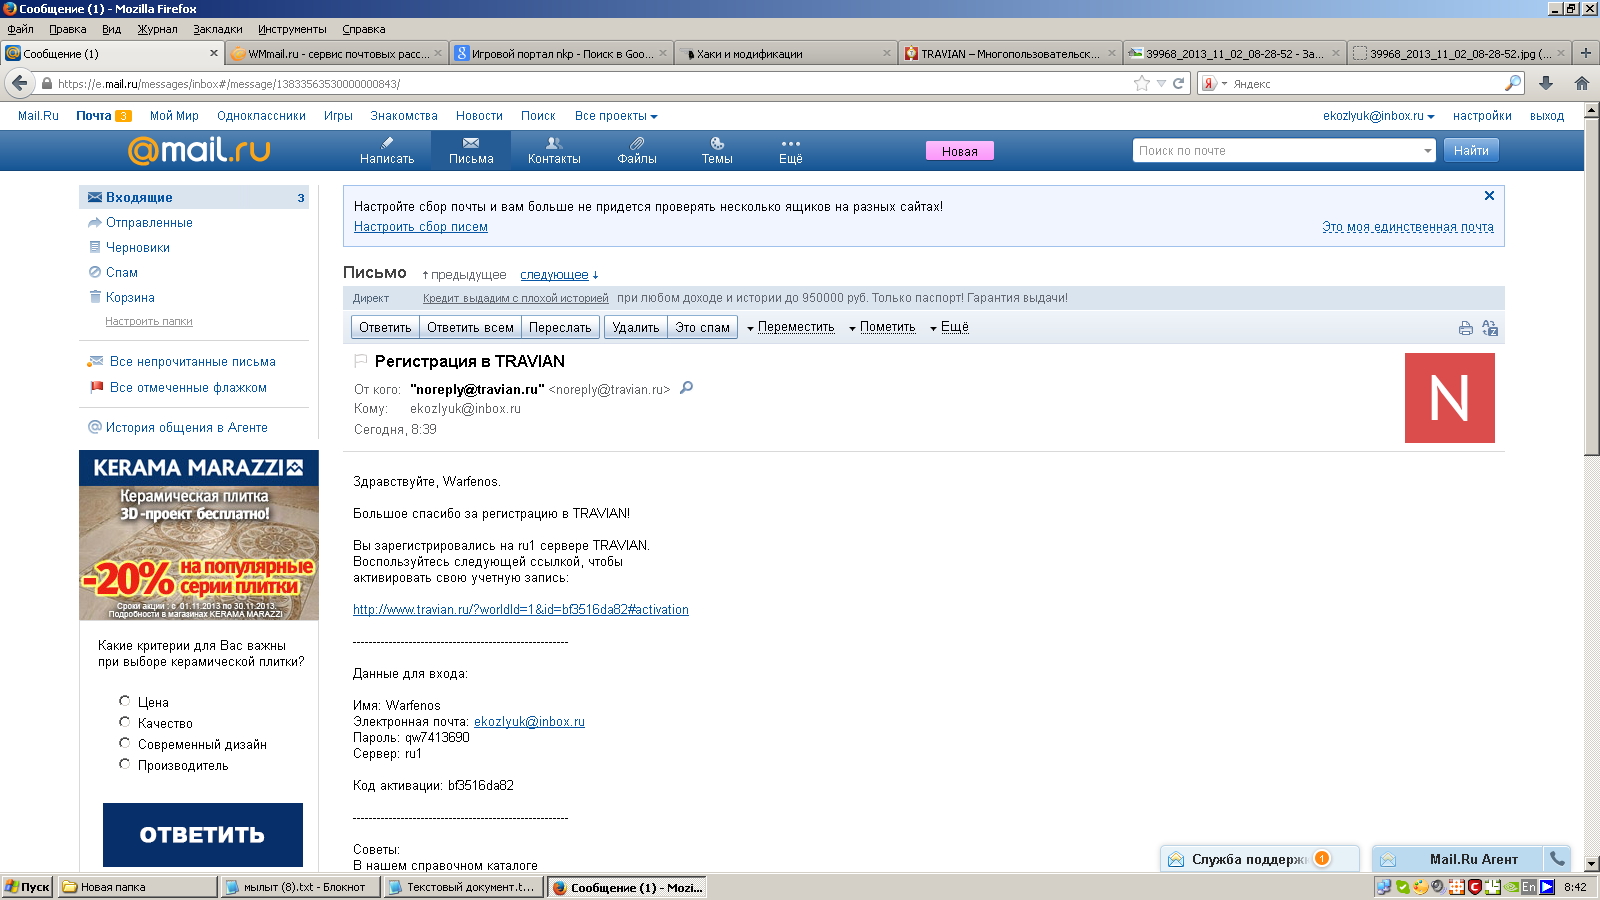Image resolution: width=1600 pixels, height=900 pixels.
Task: Open the volume speaker tray icon
Action: pyautogui.click(x=1438, y=887)
